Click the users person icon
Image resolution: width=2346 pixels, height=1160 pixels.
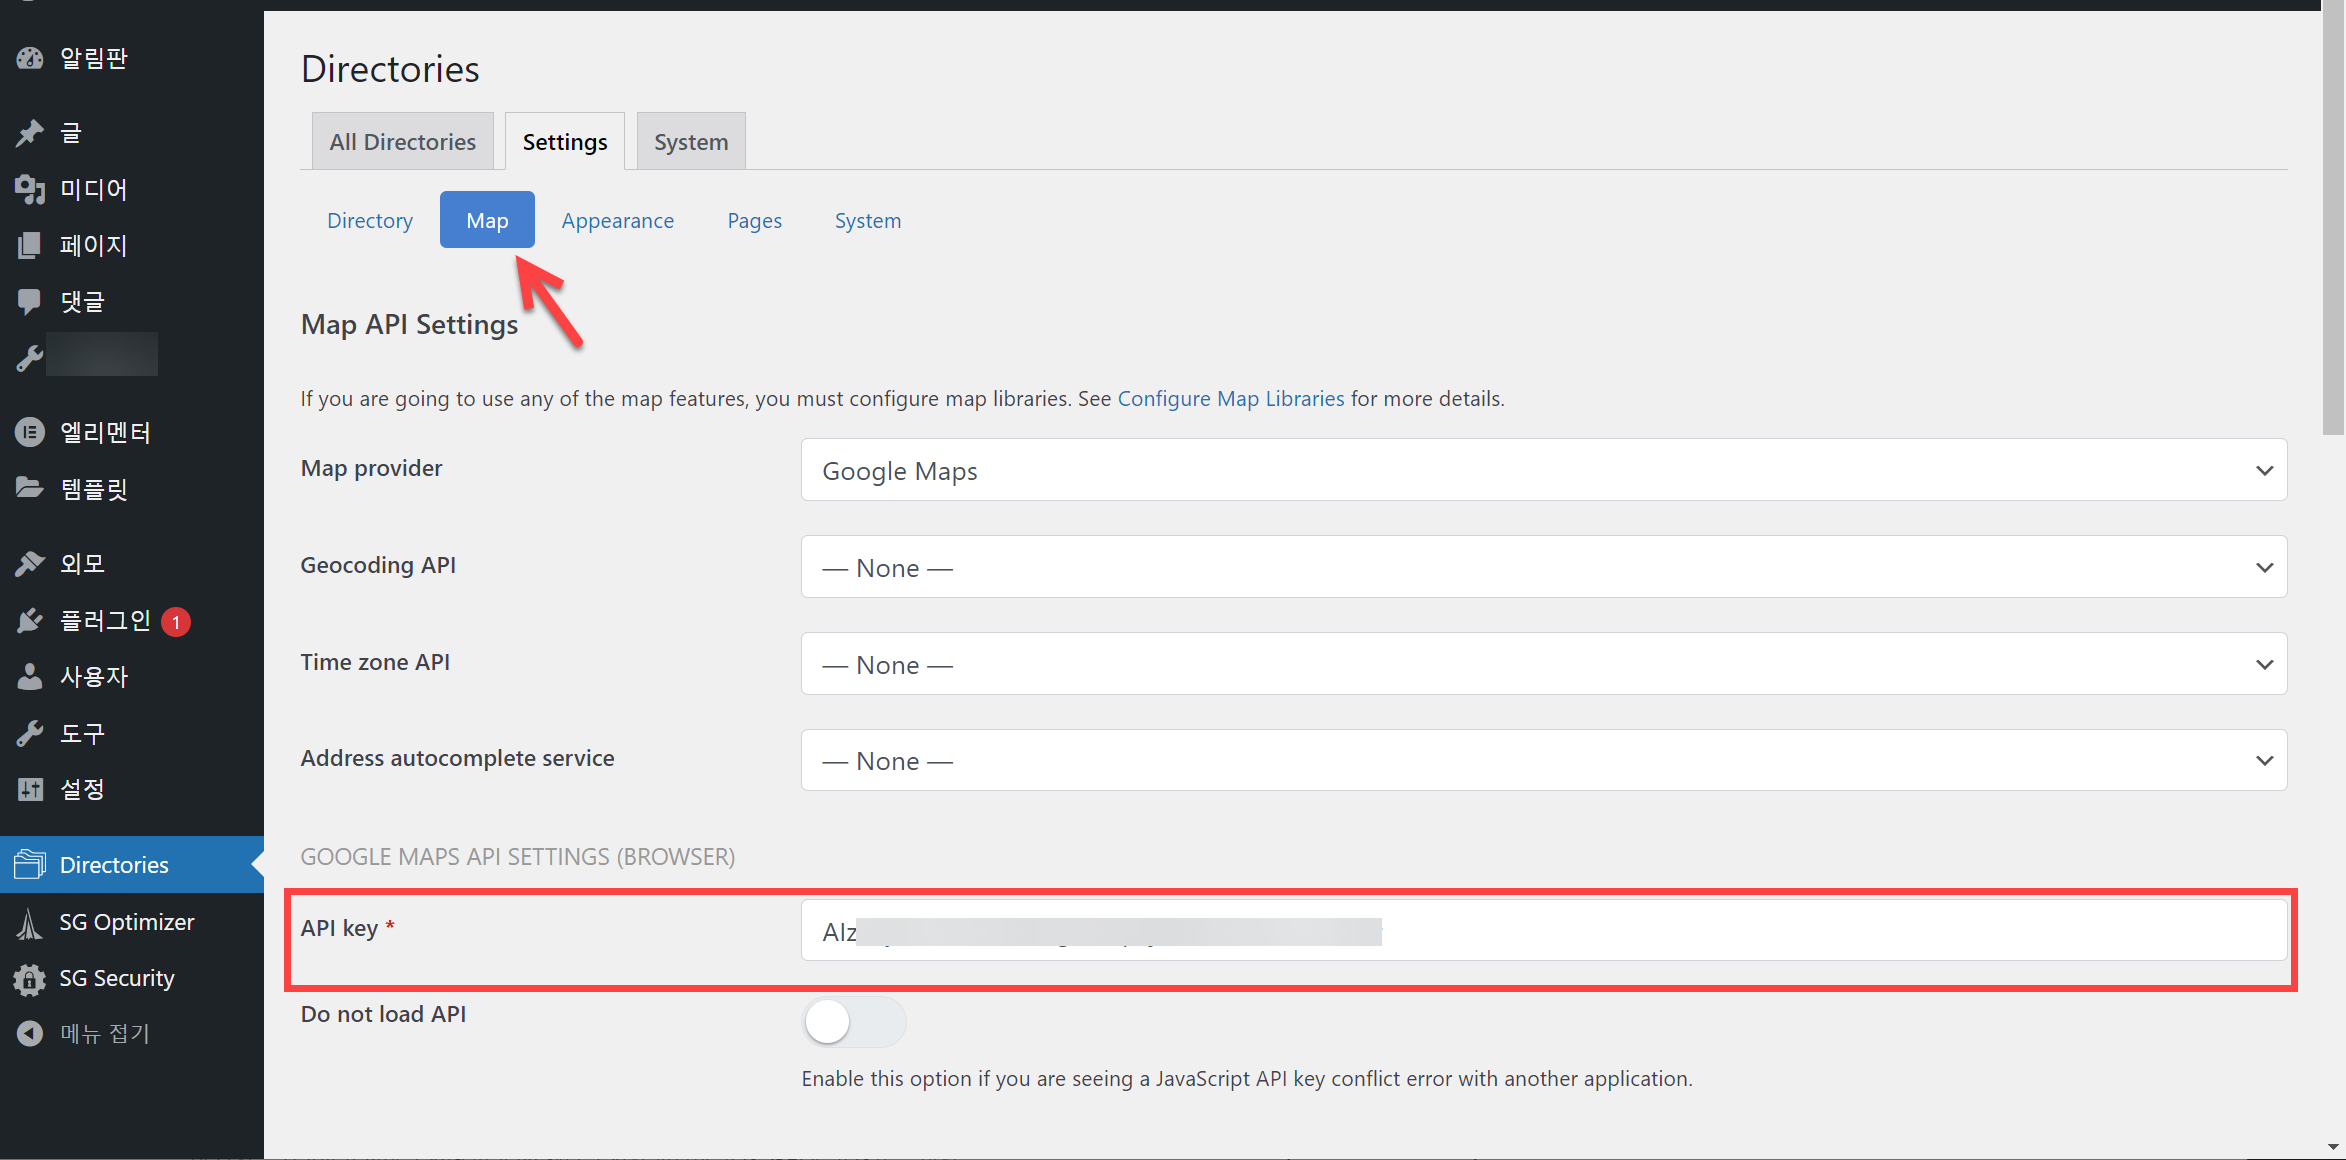(x=30, y=677)
